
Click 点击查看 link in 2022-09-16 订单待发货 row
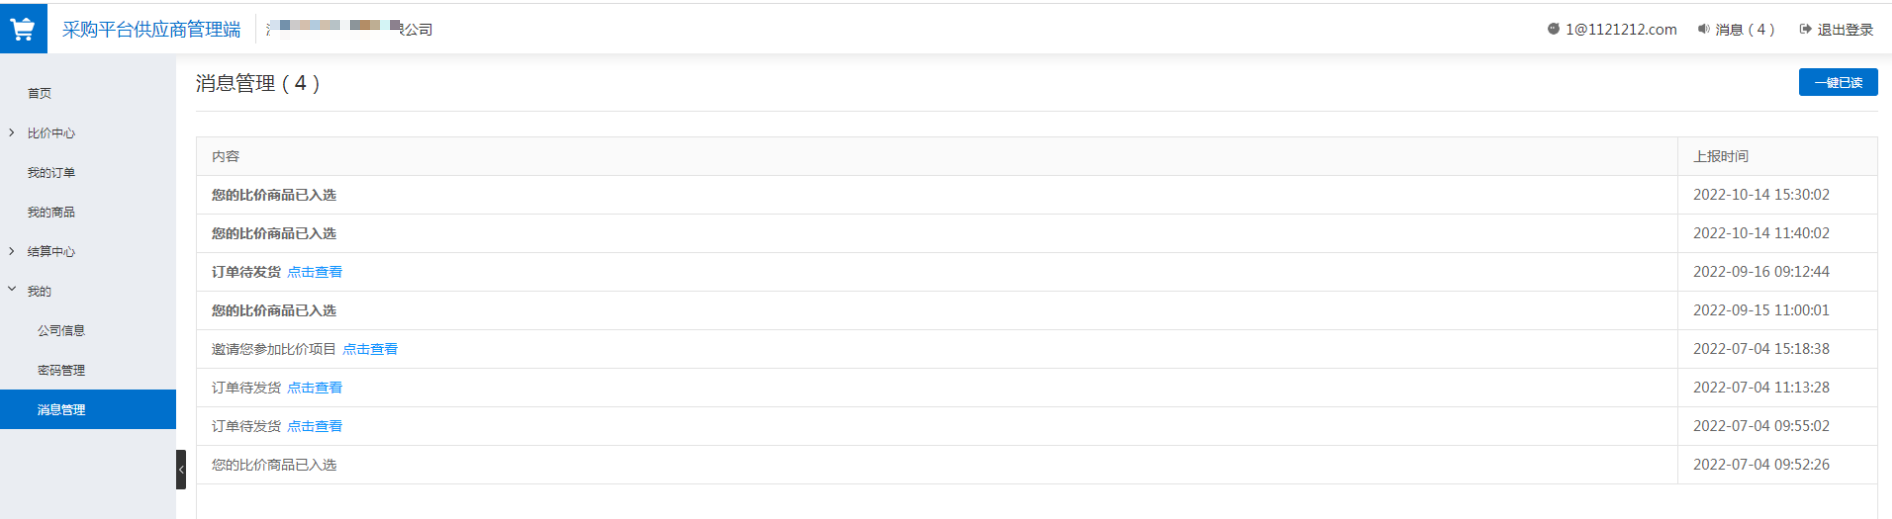pos(315,272)
